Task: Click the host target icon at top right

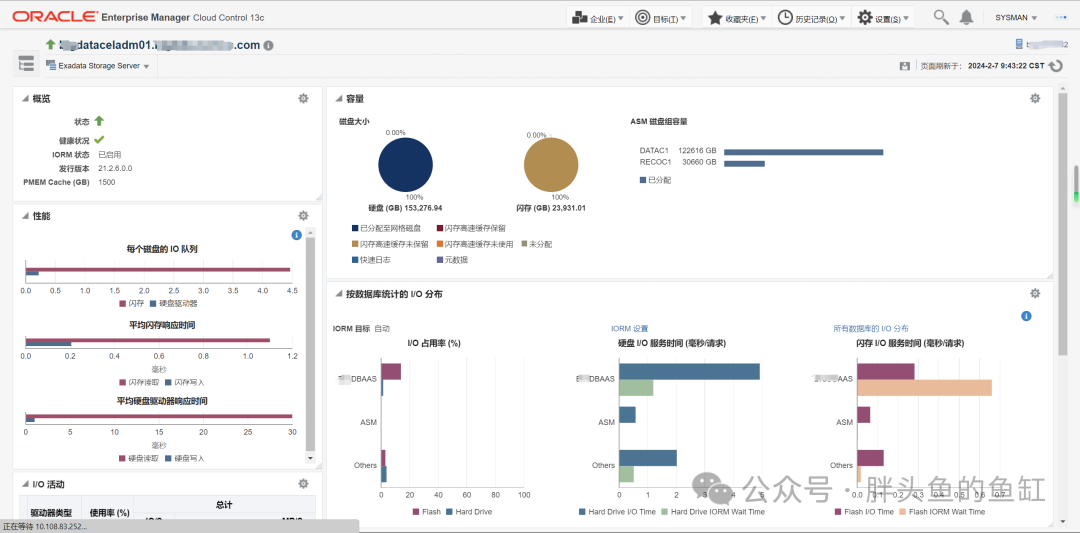Action: pos(1019,45)
